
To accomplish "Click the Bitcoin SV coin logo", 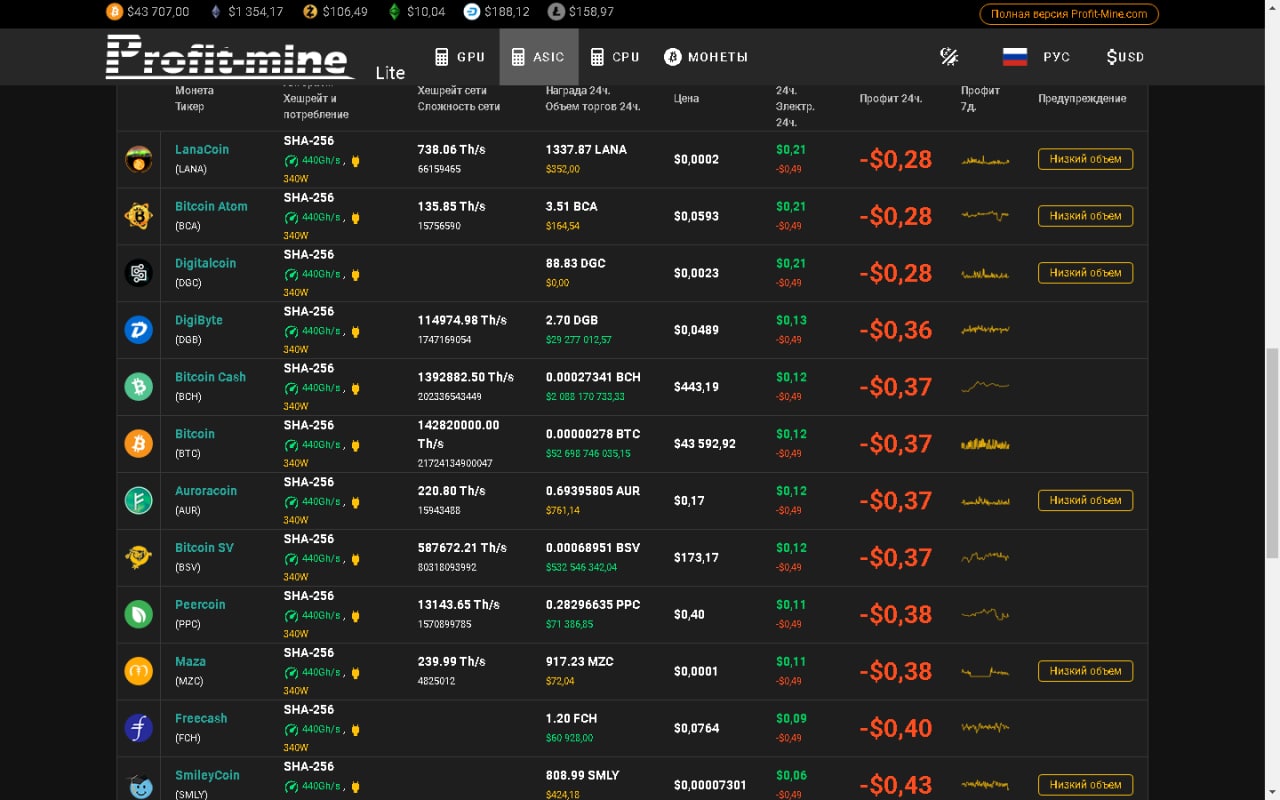I will [x=139, y=557].
